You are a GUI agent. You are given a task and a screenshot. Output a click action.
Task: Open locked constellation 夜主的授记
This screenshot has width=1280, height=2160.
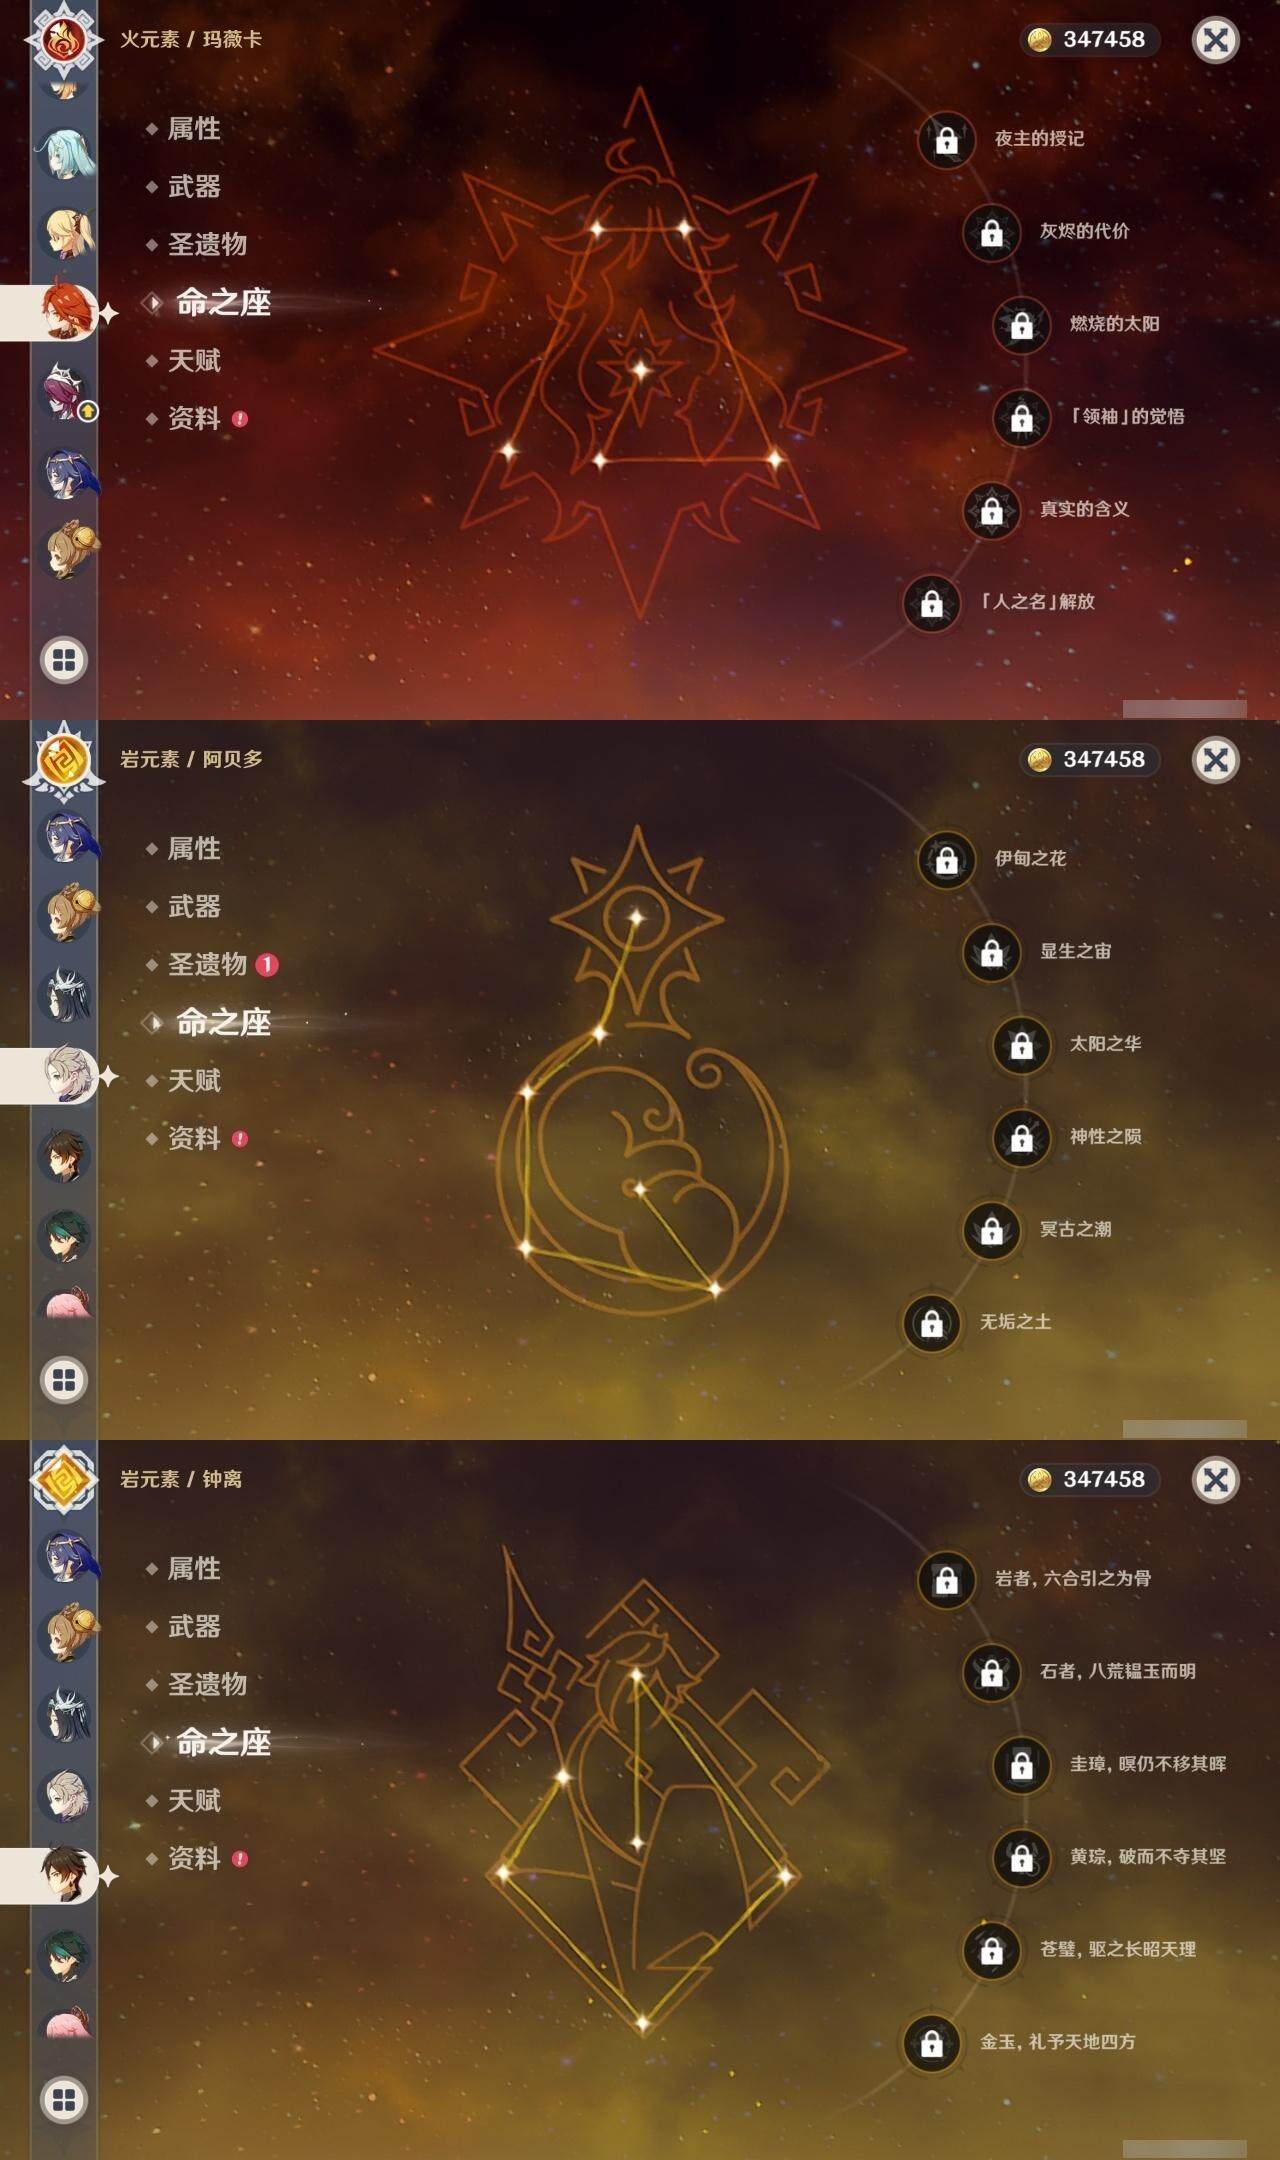point(946,139)
